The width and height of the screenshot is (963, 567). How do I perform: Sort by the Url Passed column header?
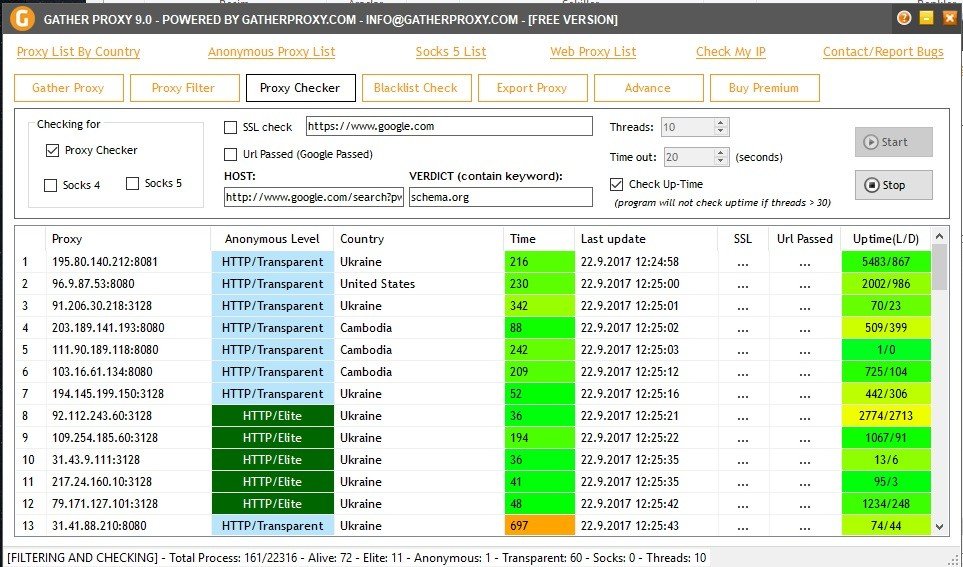(x=805, y=239)
